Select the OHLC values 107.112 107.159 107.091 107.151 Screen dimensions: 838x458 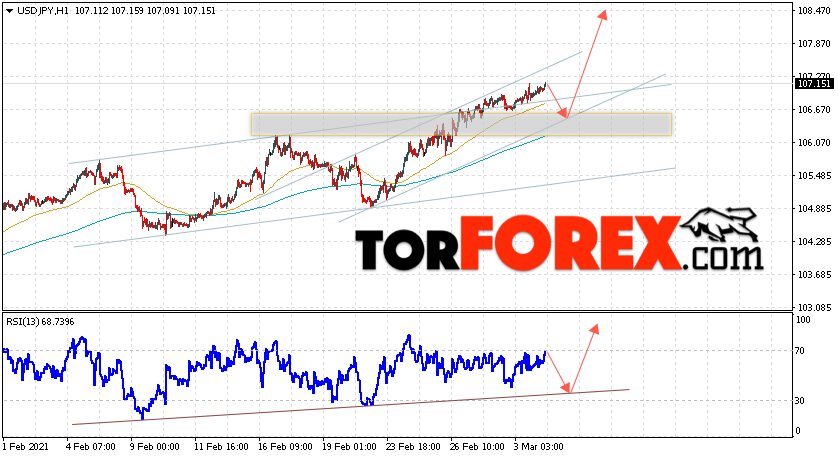pos(145,11)
